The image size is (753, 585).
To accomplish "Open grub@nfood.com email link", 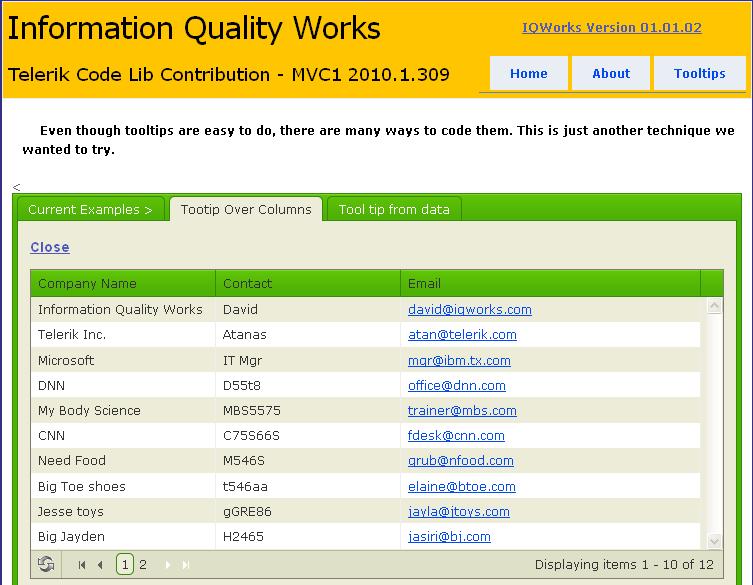I will [461, 460].
